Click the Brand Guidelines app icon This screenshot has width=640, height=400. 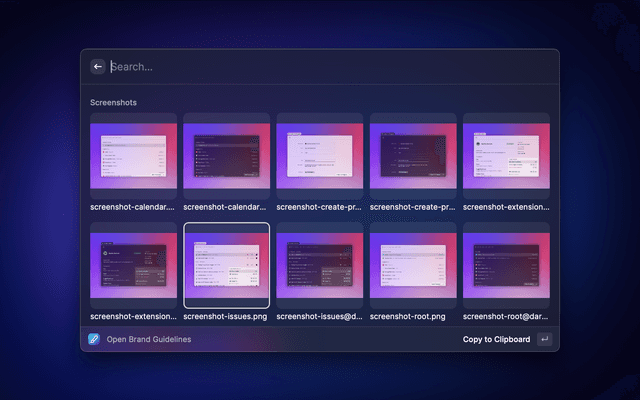pos(94,339)
